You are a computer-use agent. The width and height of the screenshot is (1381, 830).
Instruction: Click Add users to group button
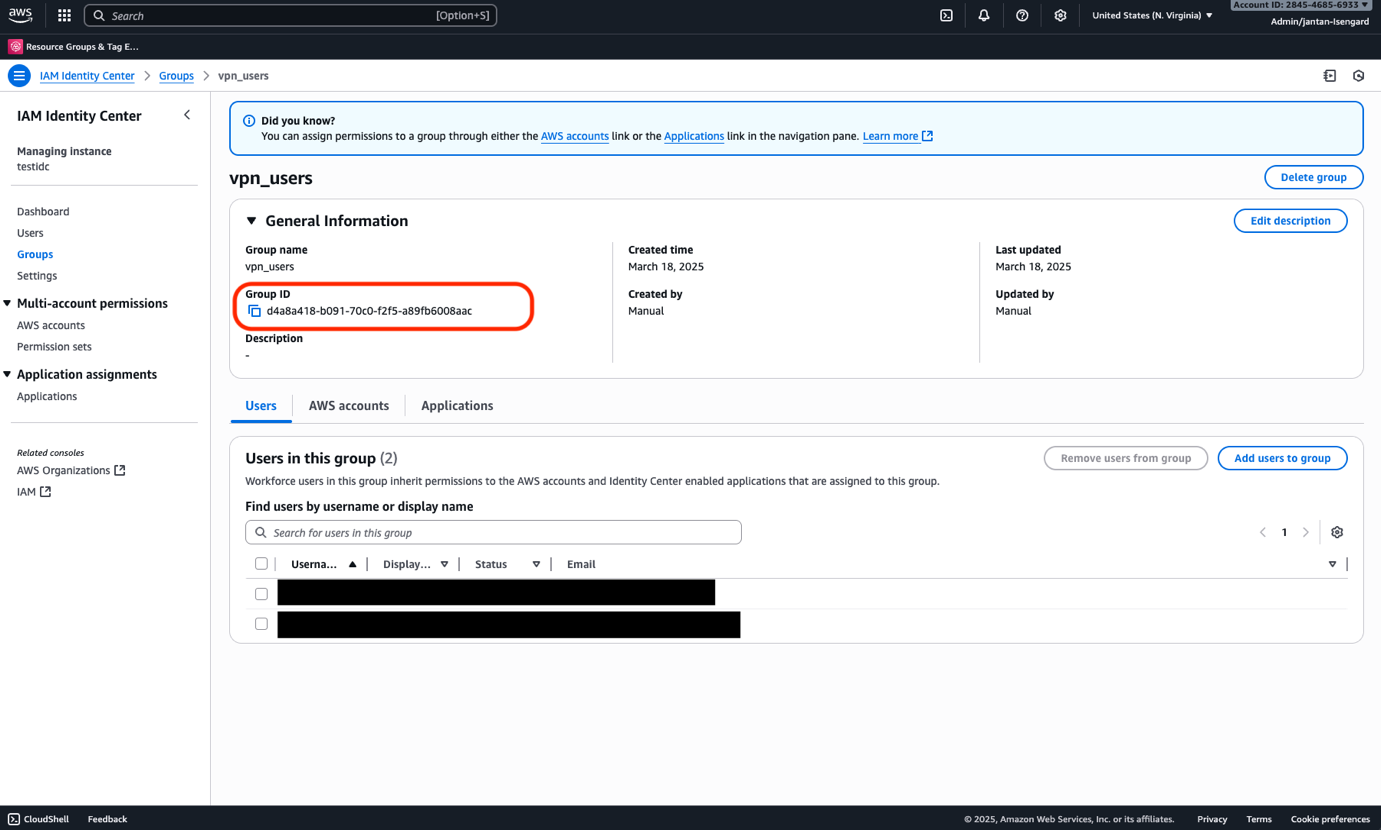pyautogui.click(x=1282, y=458)
